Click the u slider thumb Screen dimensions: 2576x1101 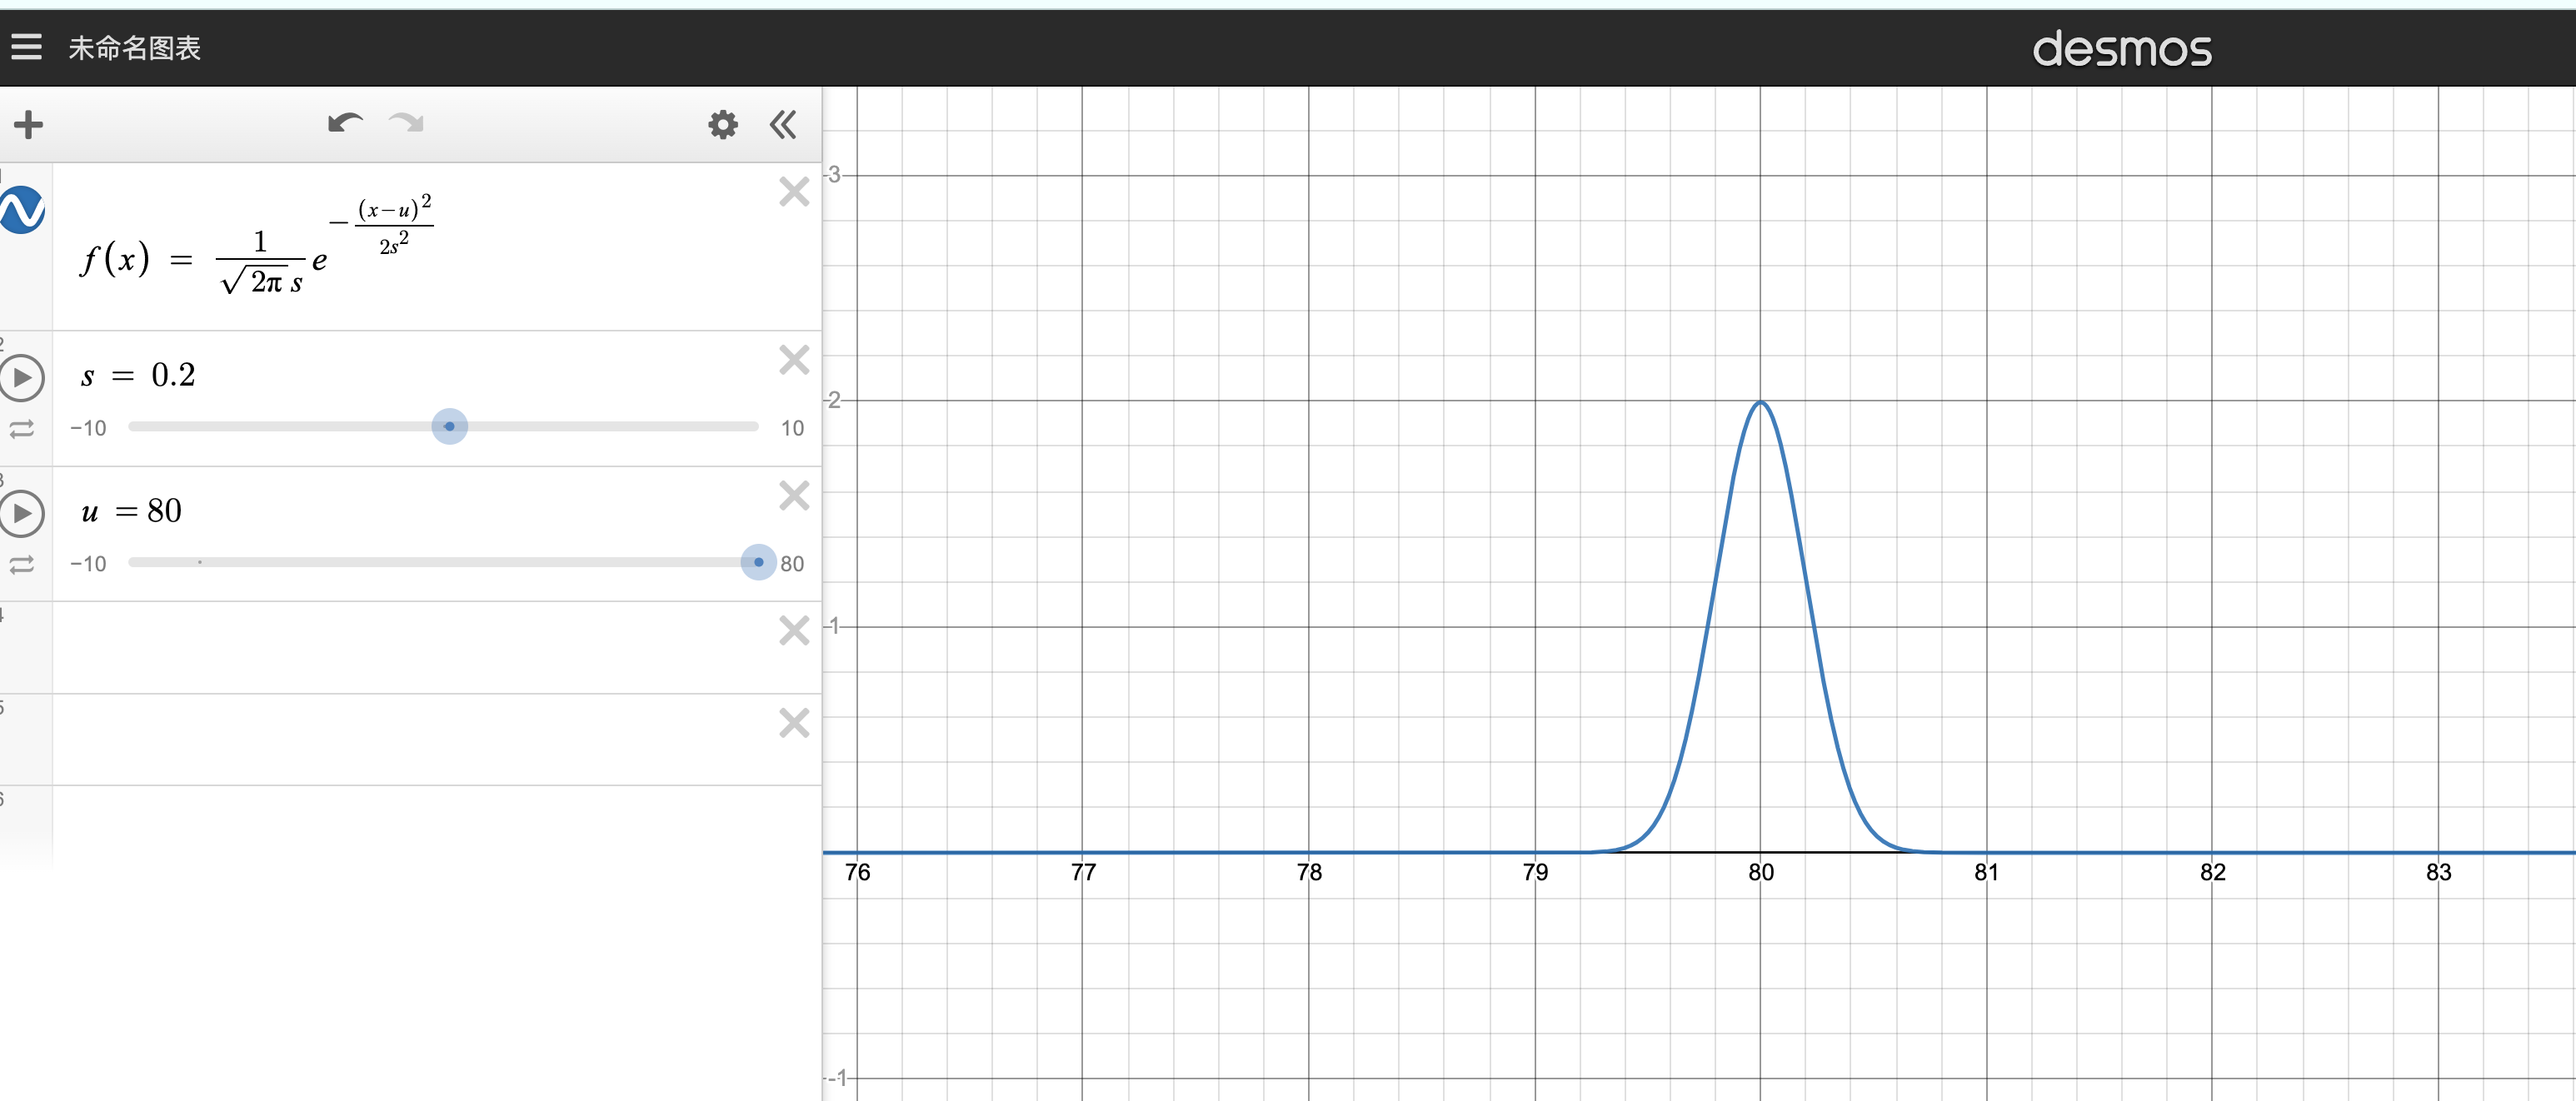click(x=758, y=562)
